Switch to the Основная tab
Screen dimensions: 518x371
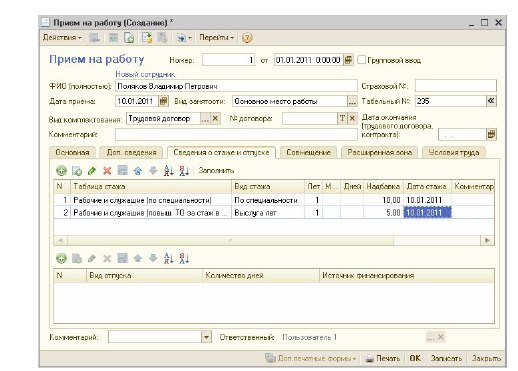(72, 152)
